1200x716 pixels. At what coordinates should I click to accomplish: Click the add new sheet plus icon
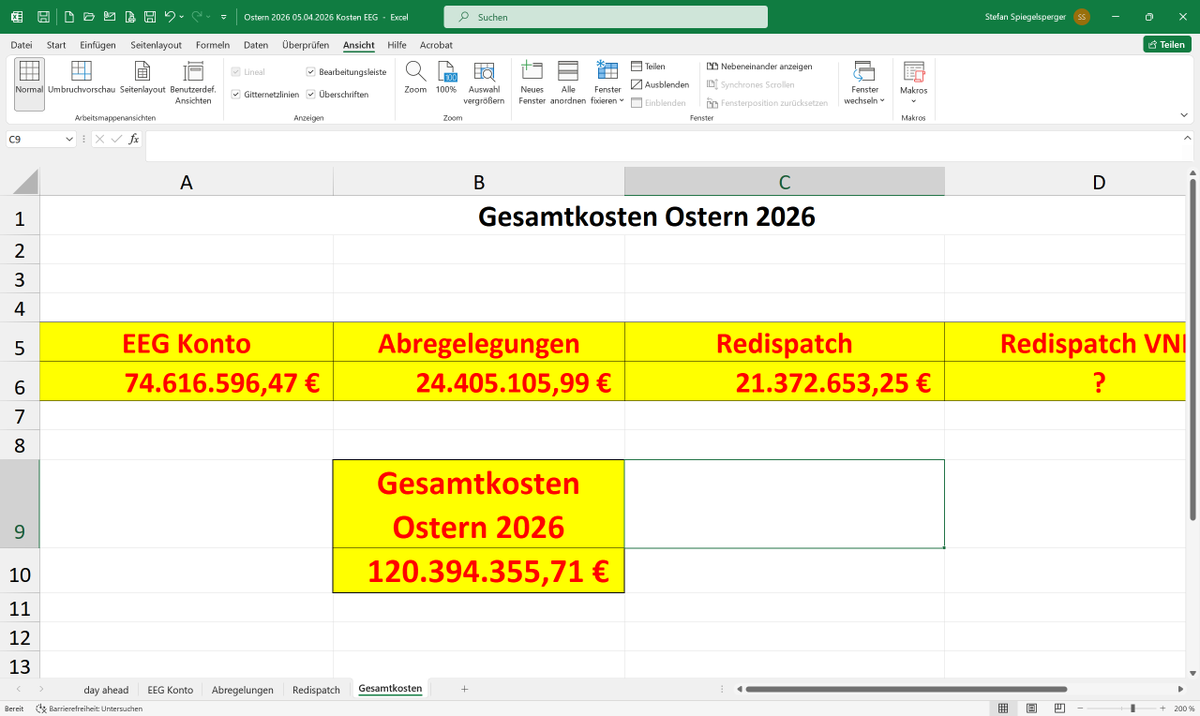464,689
